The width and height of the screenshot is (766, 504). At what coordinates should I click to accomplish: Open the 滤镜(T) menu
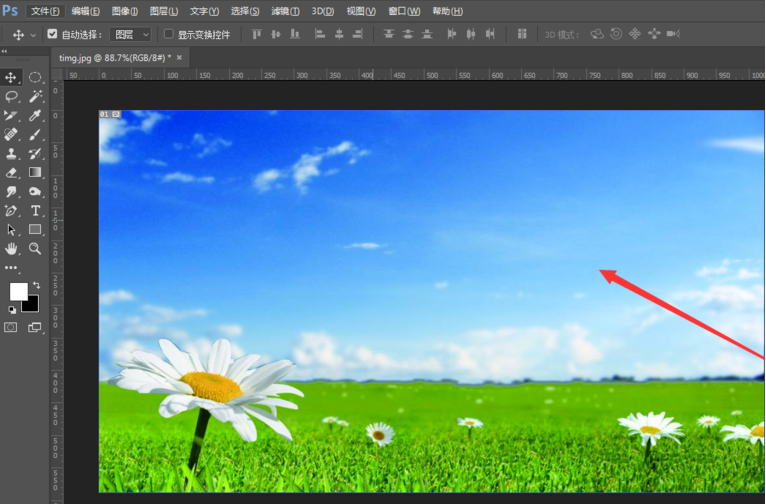(285, 11)
